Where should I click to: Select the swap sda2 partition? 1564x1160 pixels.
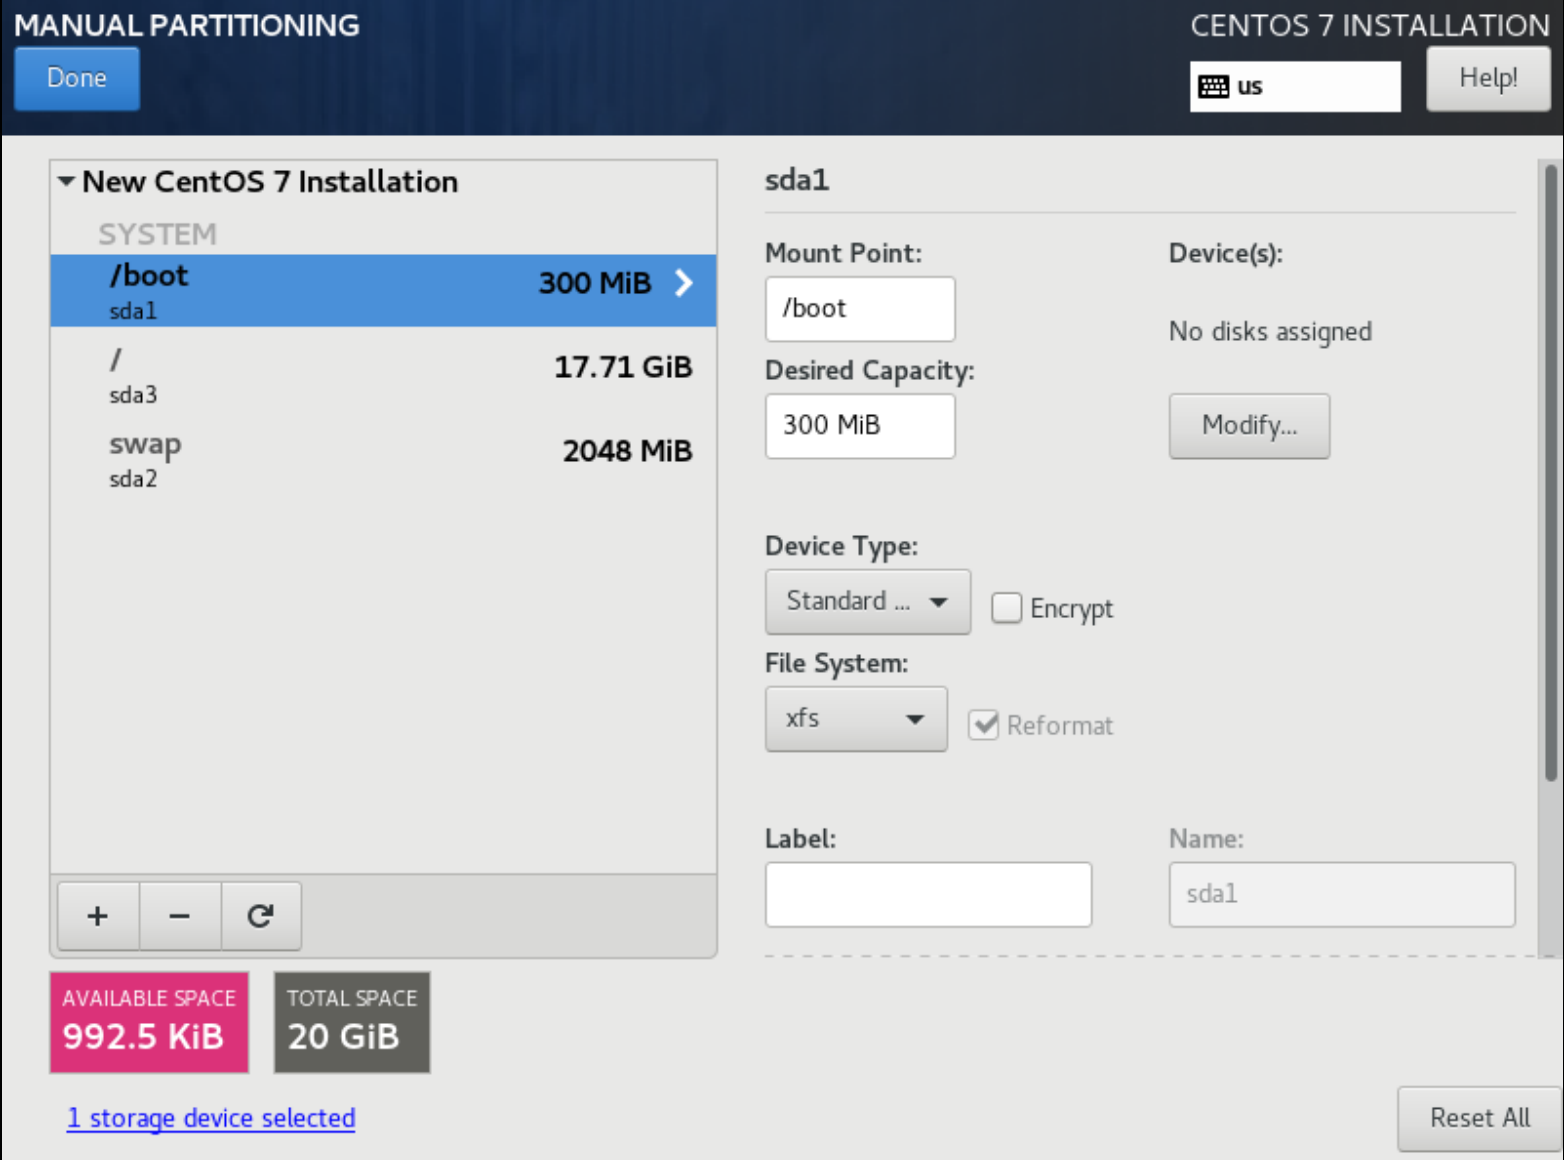point(383,458)
